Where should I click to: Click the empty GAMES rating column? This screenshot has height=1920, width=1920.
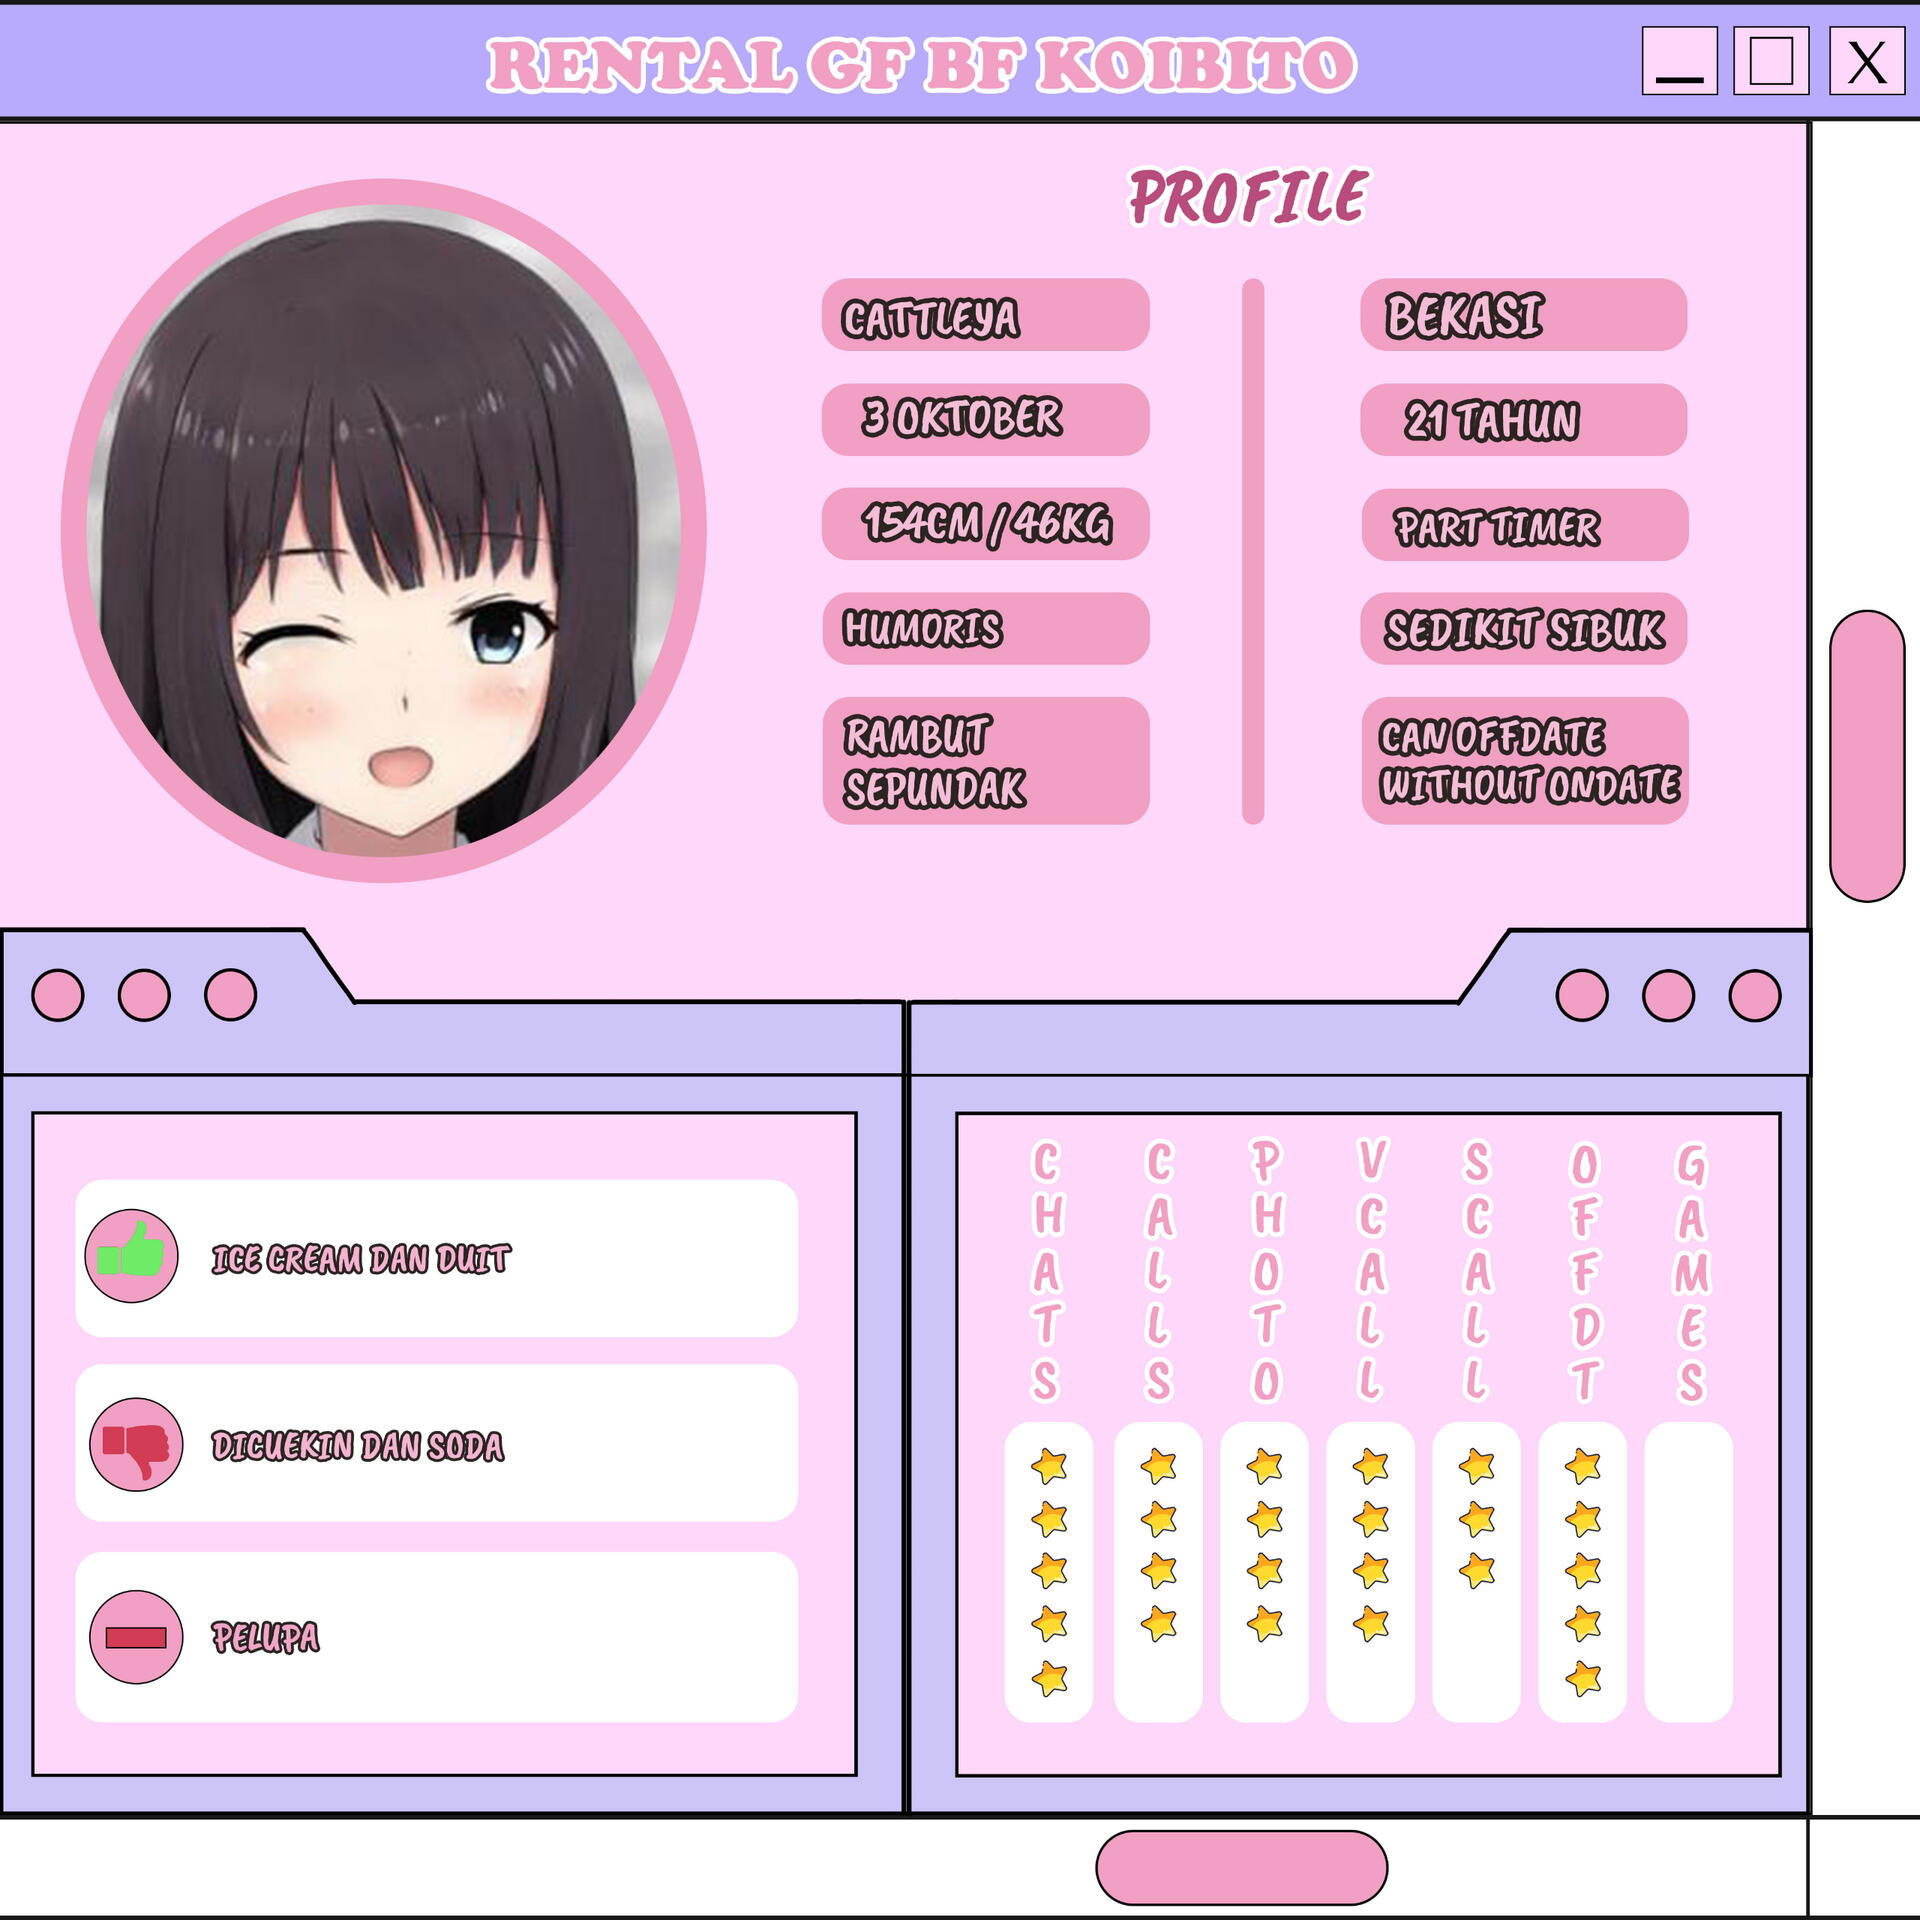1688,1571
